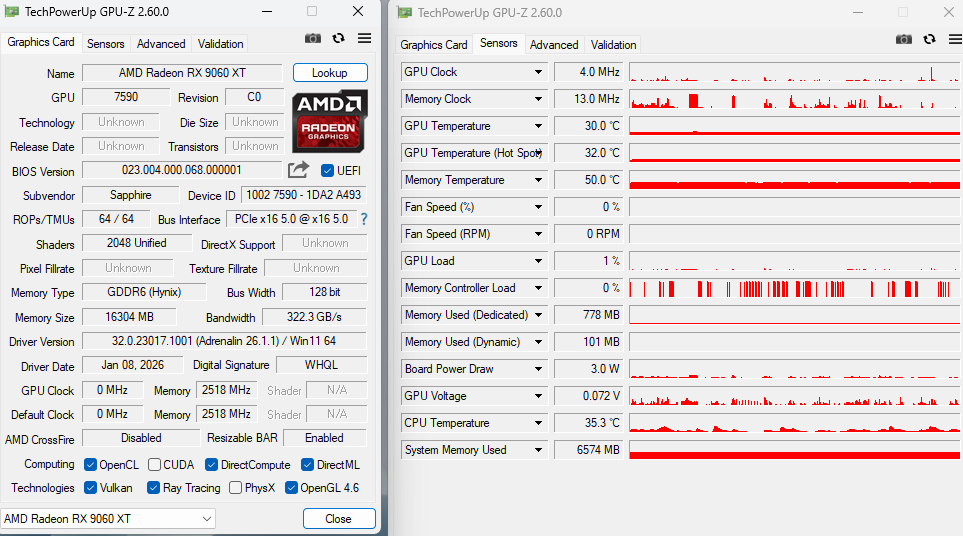Click the BIOS Version field value
The width and height of the screenshot is (963, 536).
[x=182, y=170]
